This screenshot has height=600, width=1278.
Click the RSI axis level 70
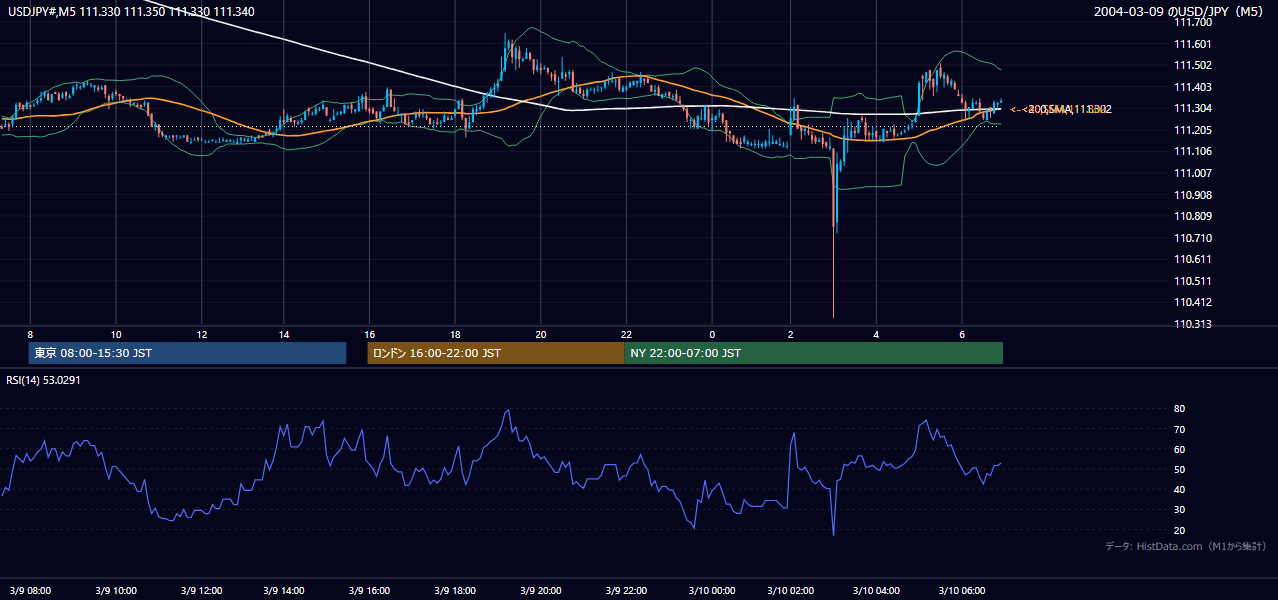click(1179, 429)
